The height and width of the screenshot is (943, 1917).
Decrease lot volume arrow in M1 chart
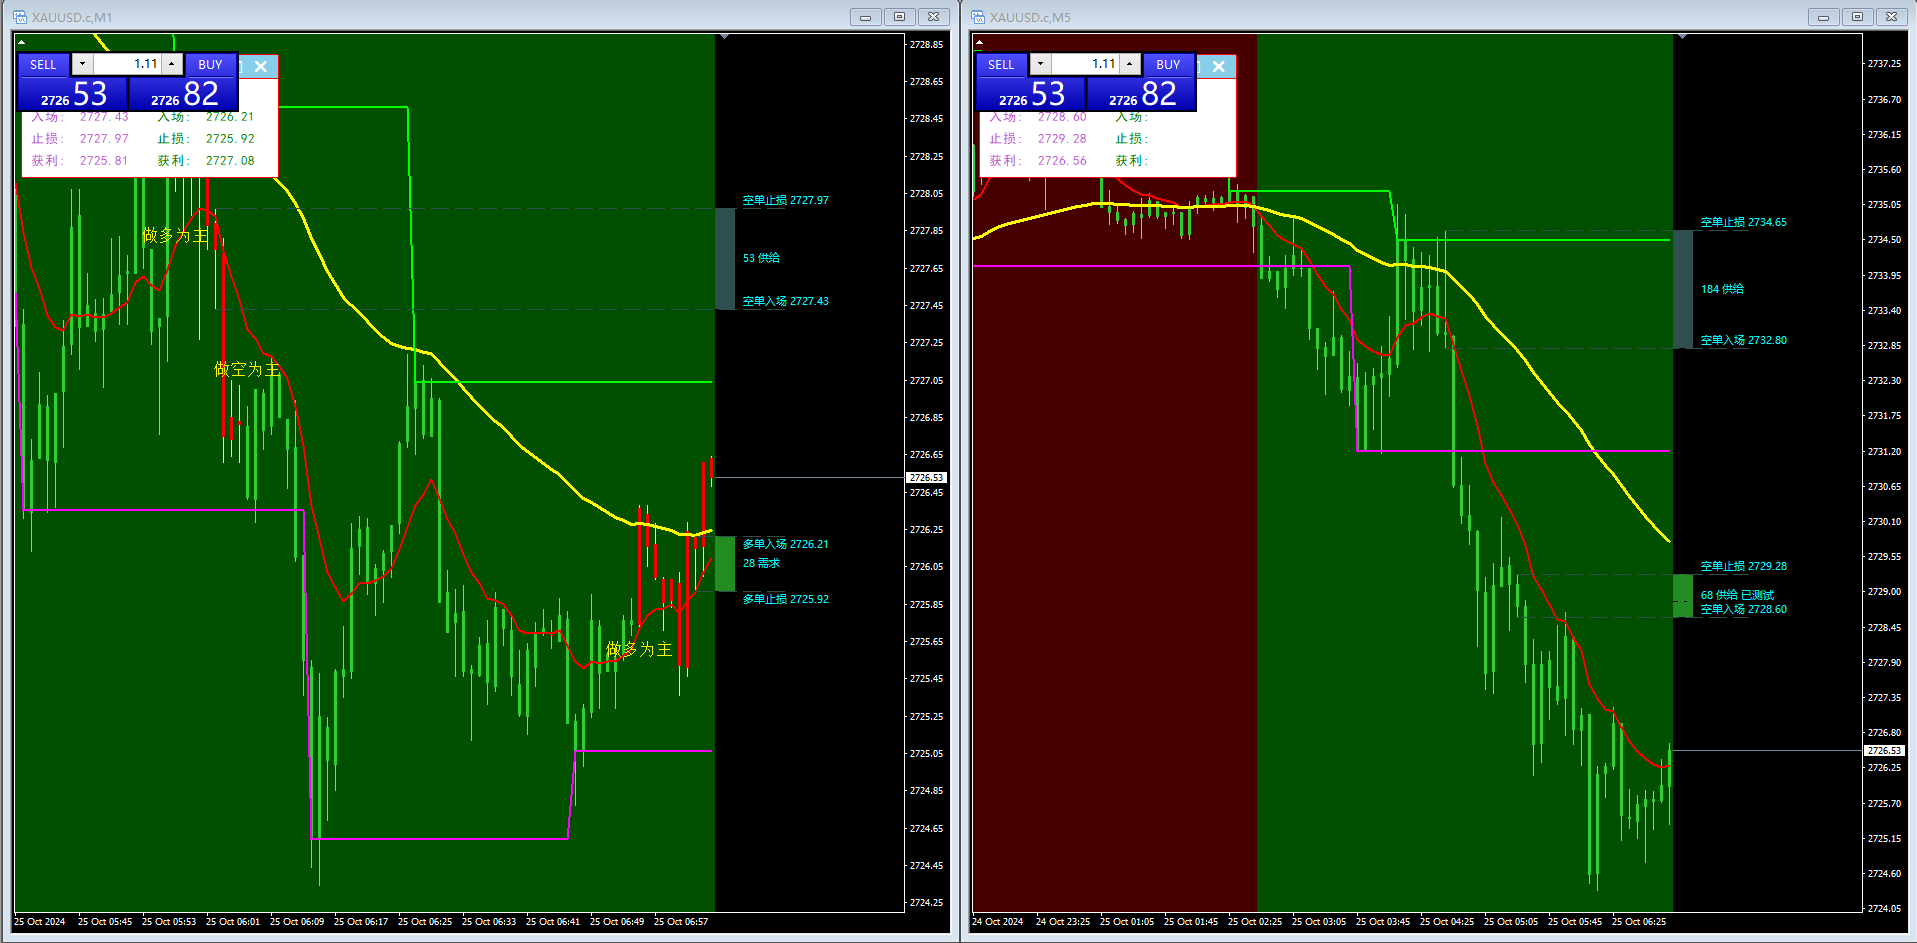pos(82,64)
